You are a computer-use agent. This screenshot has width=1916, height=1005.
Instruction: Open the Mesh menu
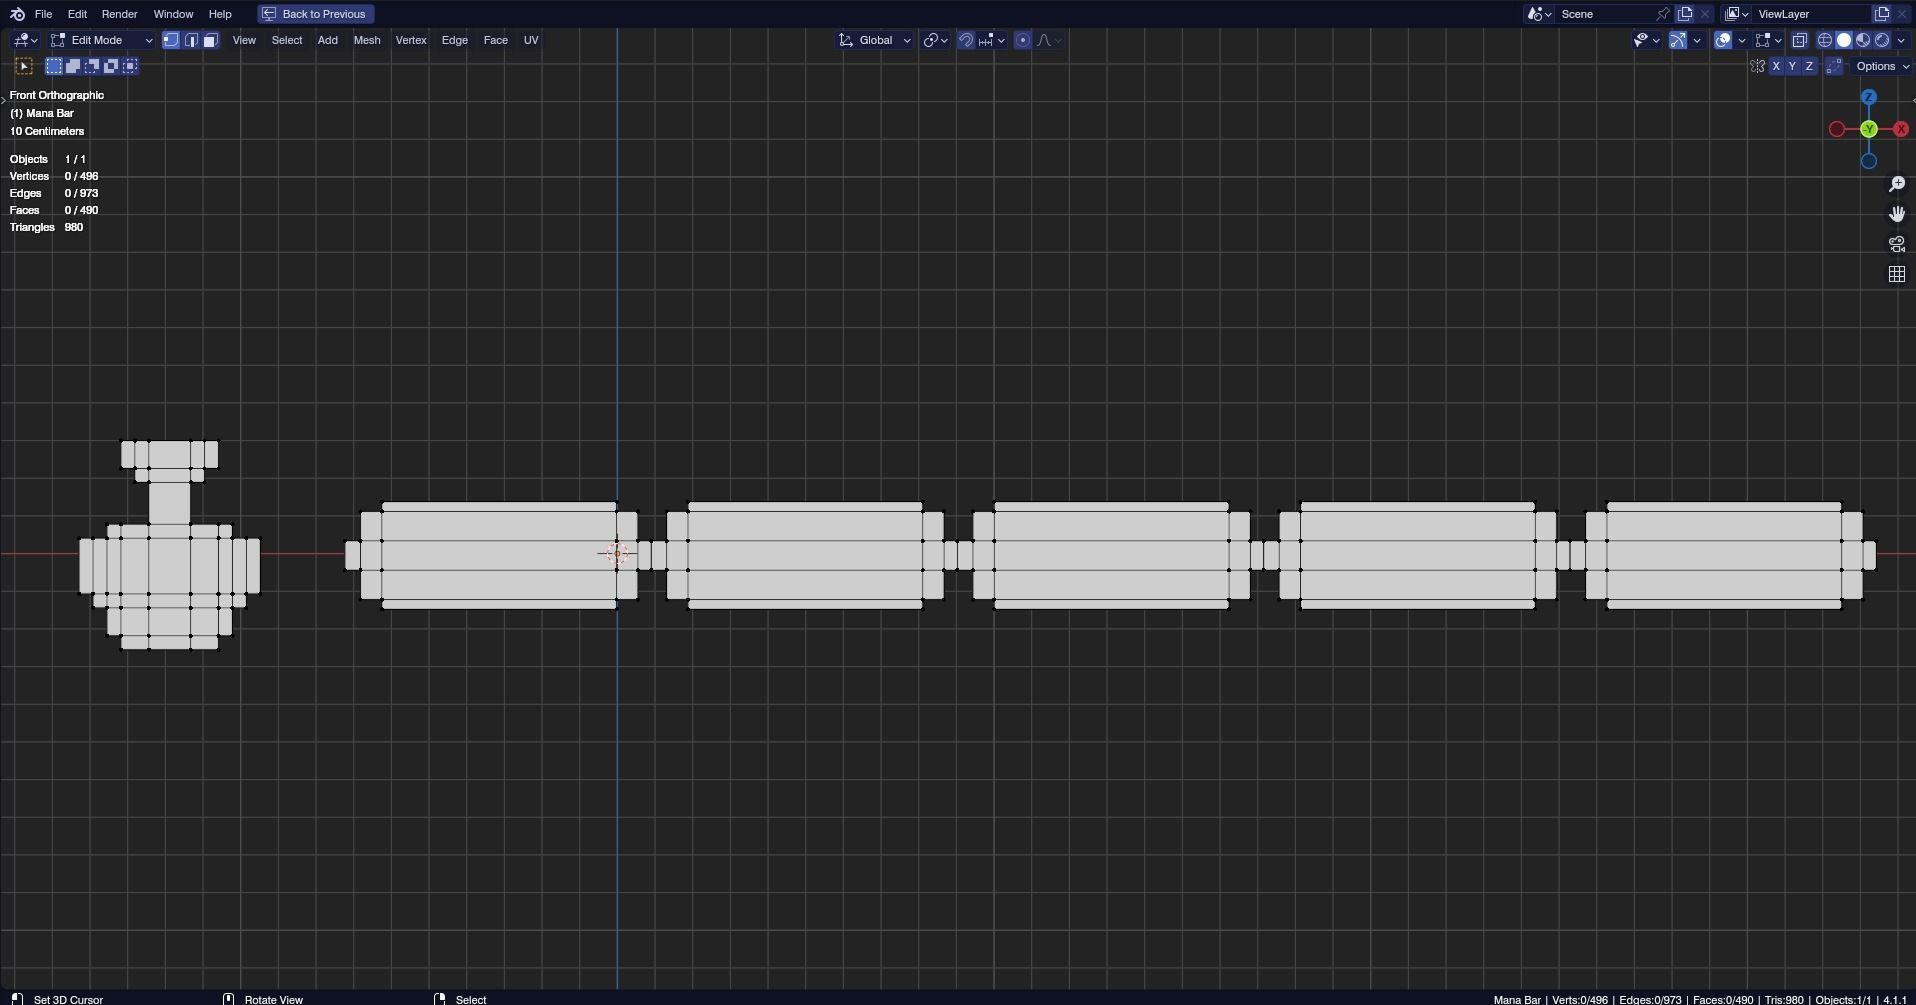(x=367, y=40)
